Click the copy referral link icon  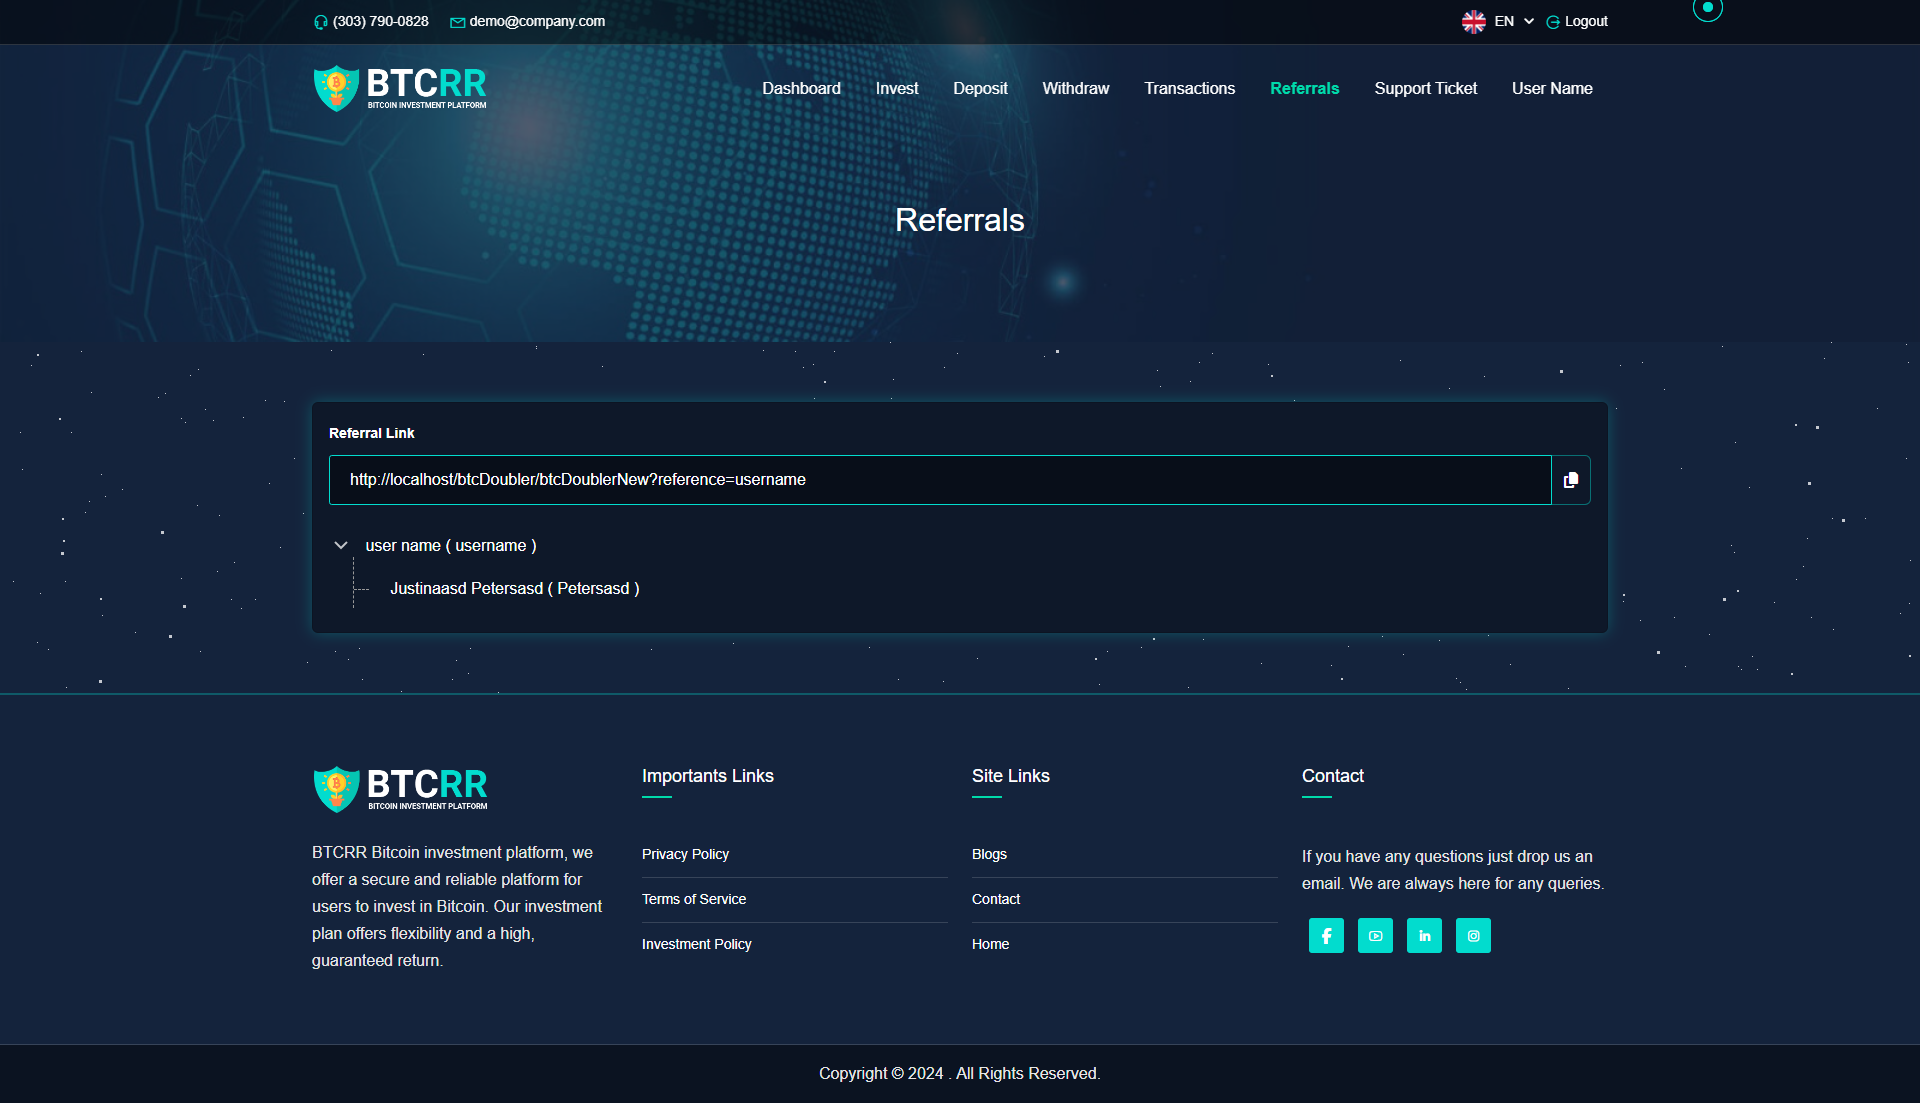[x=1570, y=480]
